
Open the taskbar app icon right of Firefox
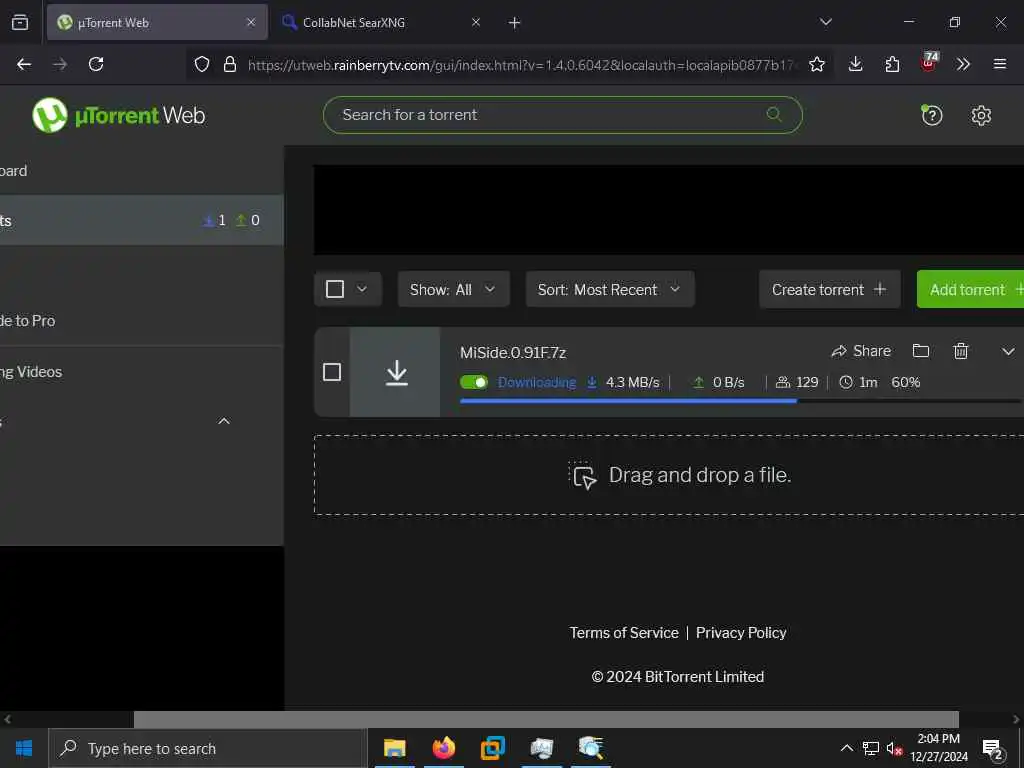click(x=493, y=748)
